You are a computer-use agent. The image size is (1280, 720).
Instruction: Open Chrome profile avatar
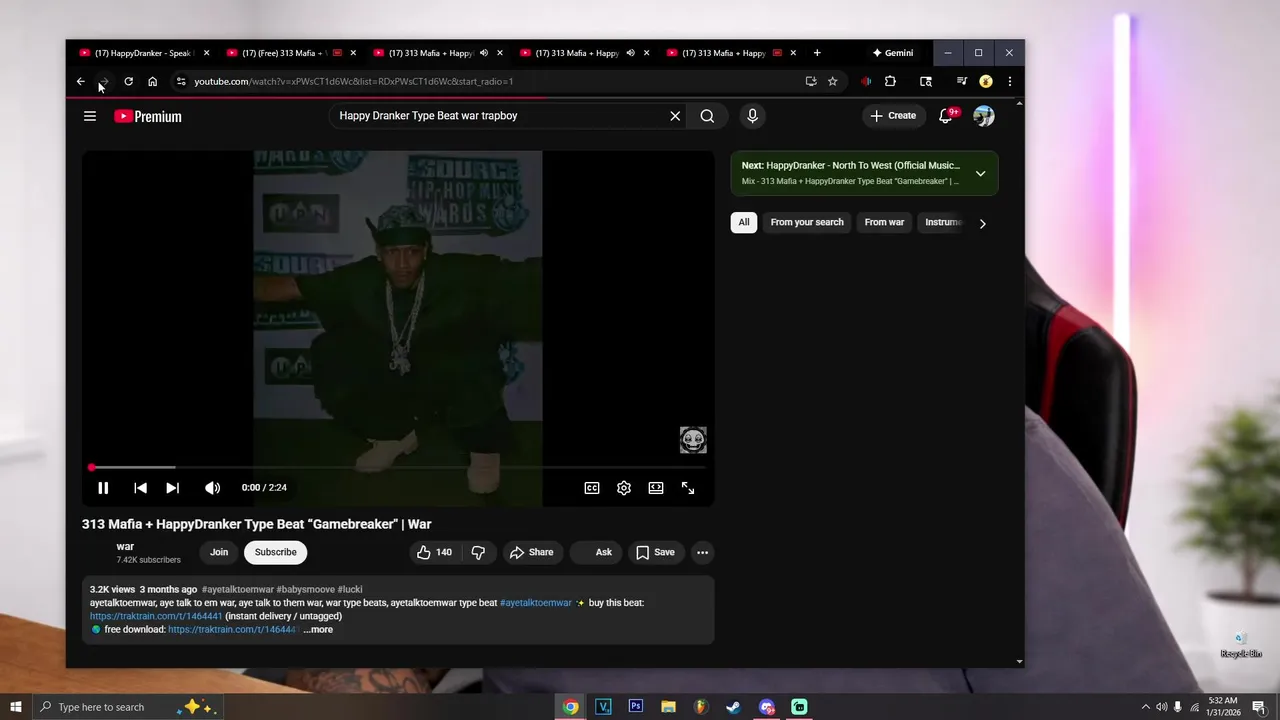985,81
